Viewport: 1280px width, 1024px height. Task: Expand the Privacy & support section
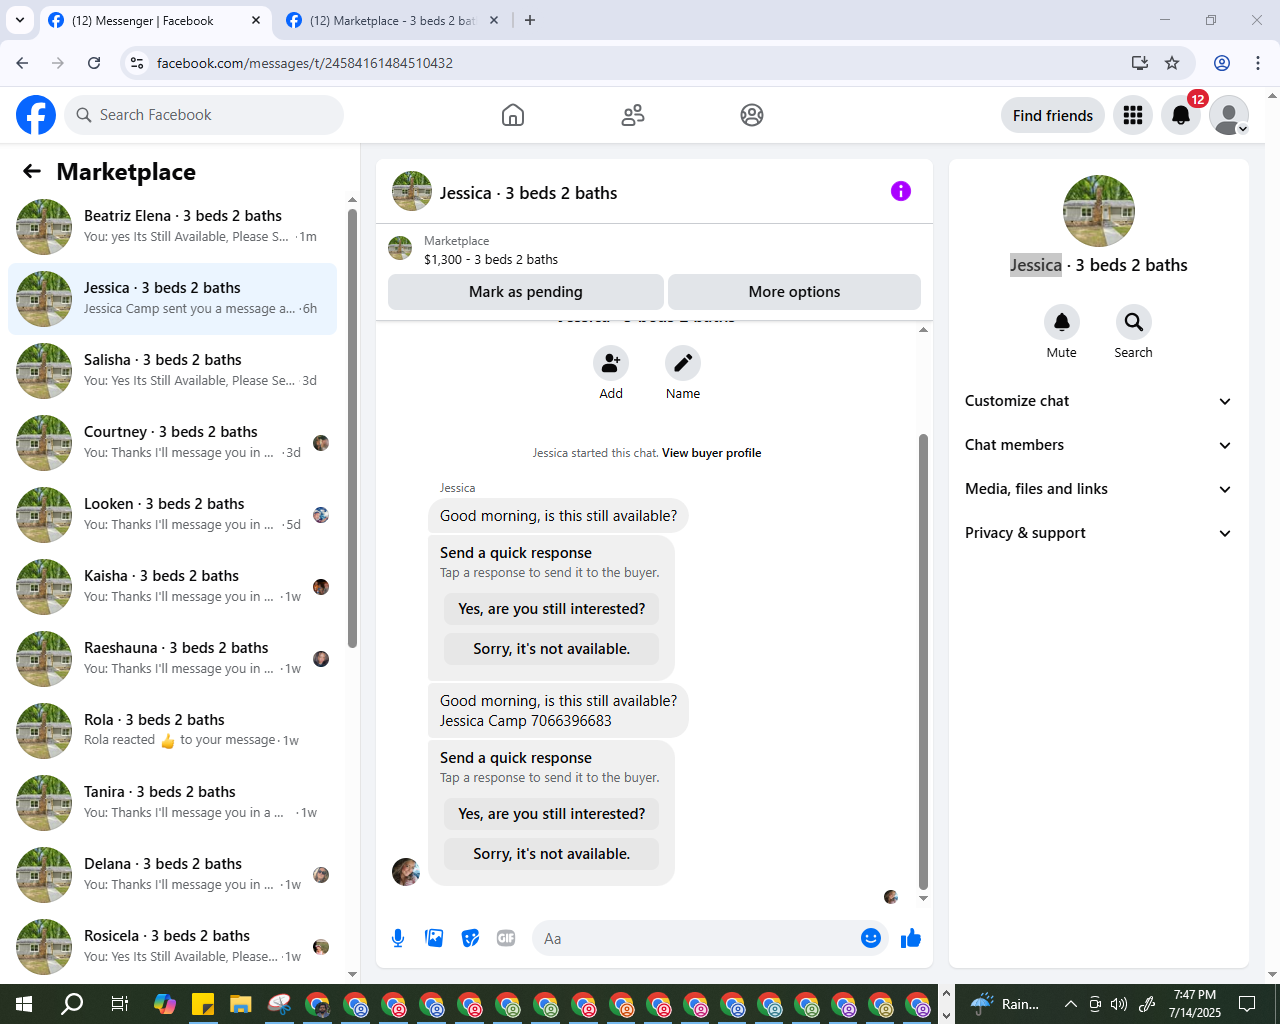1098,533
